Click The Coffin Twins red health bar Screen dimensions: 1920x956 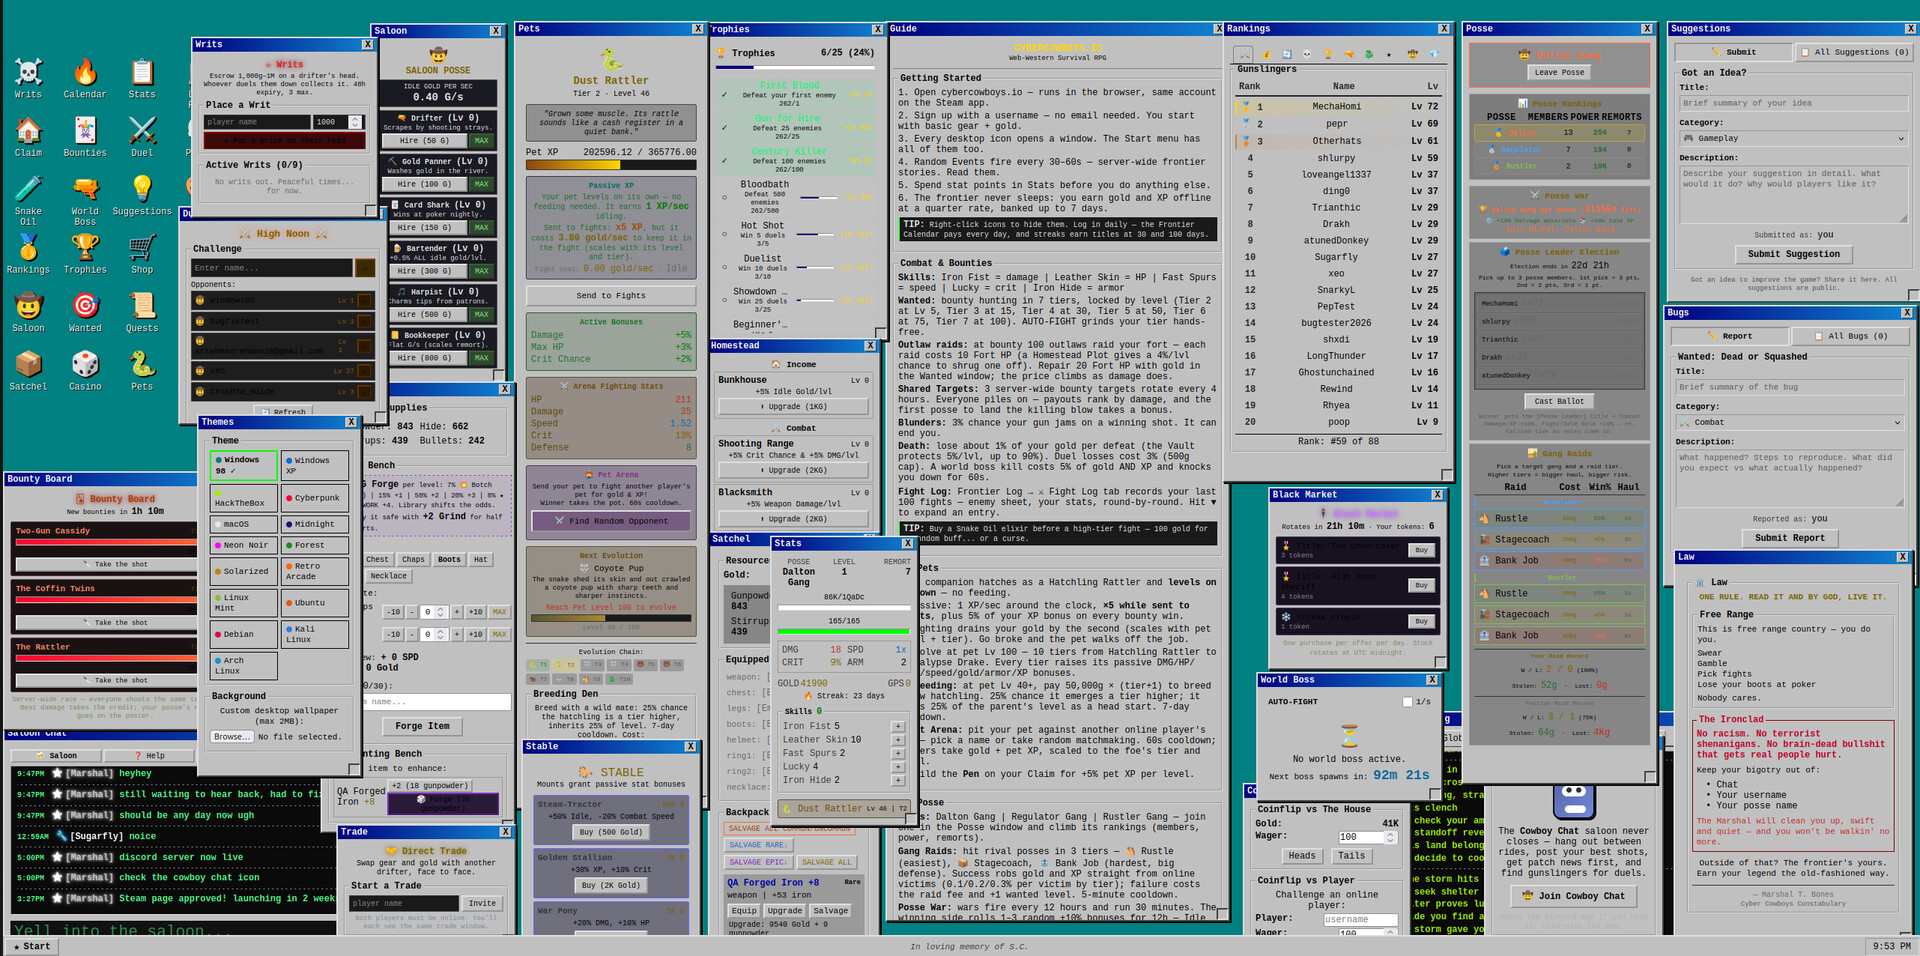tap(105, 600)
